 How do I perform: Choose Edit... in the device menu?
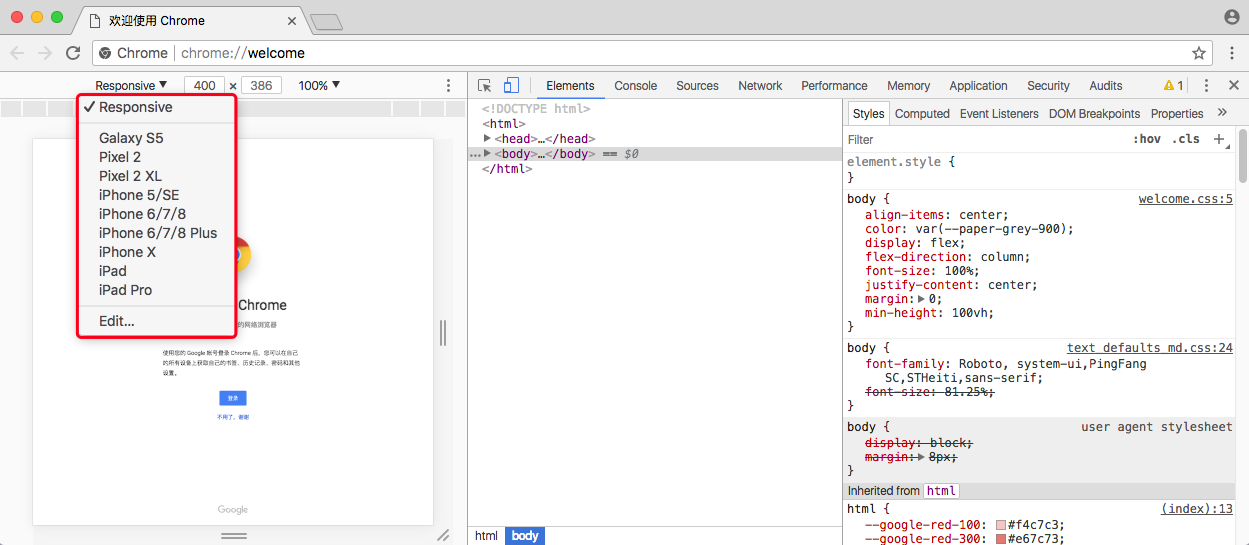pyautogui.click(x=116, y=321)
